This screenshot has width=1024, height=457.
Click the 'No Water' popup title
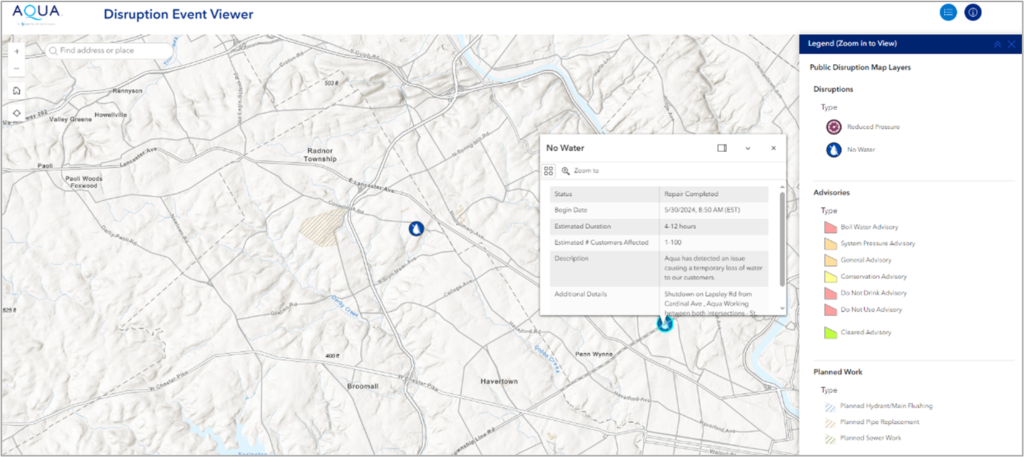pyautogui.click(x=565, y=148)
